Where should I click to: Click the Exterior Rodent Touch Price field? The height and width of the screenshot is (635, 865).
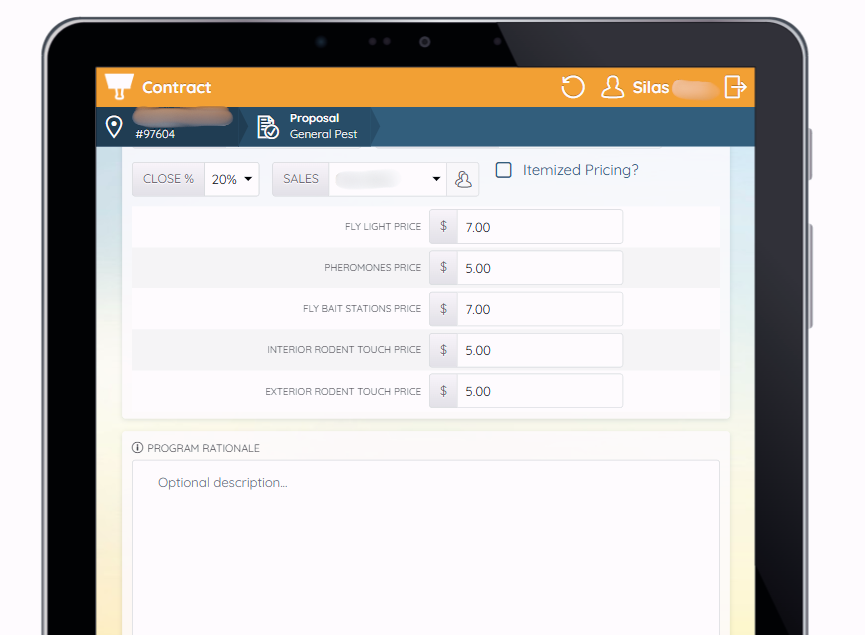(540, 391)
